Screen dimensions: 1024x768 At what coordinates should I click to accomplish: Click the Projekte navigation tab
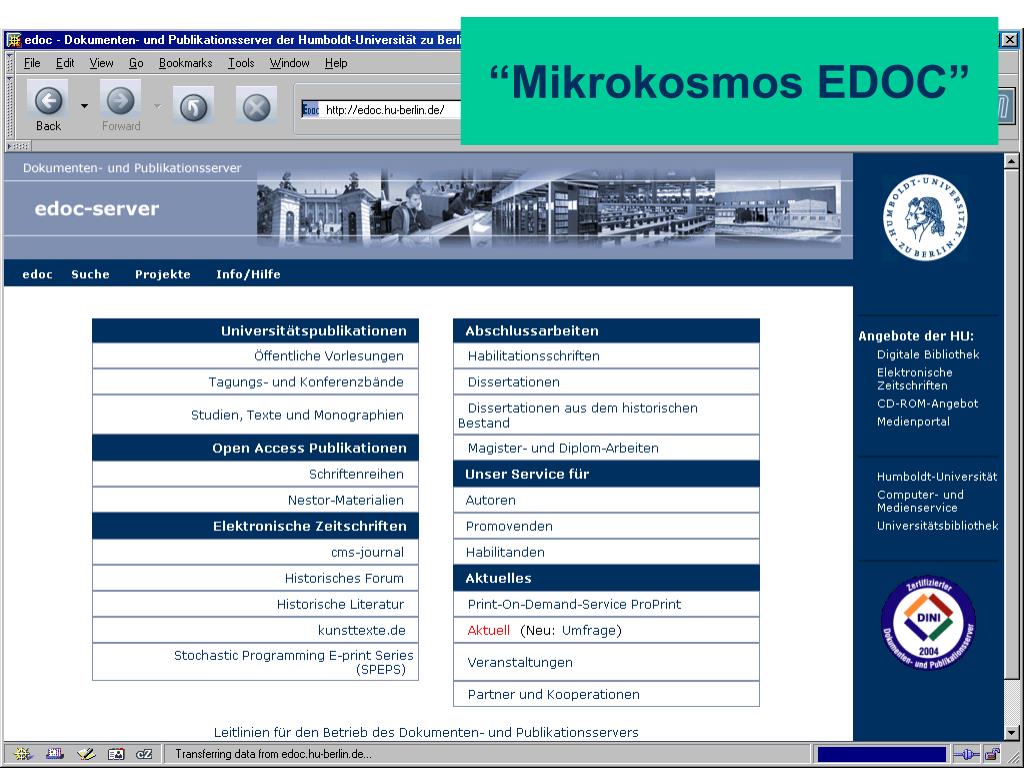click(163, 274)
